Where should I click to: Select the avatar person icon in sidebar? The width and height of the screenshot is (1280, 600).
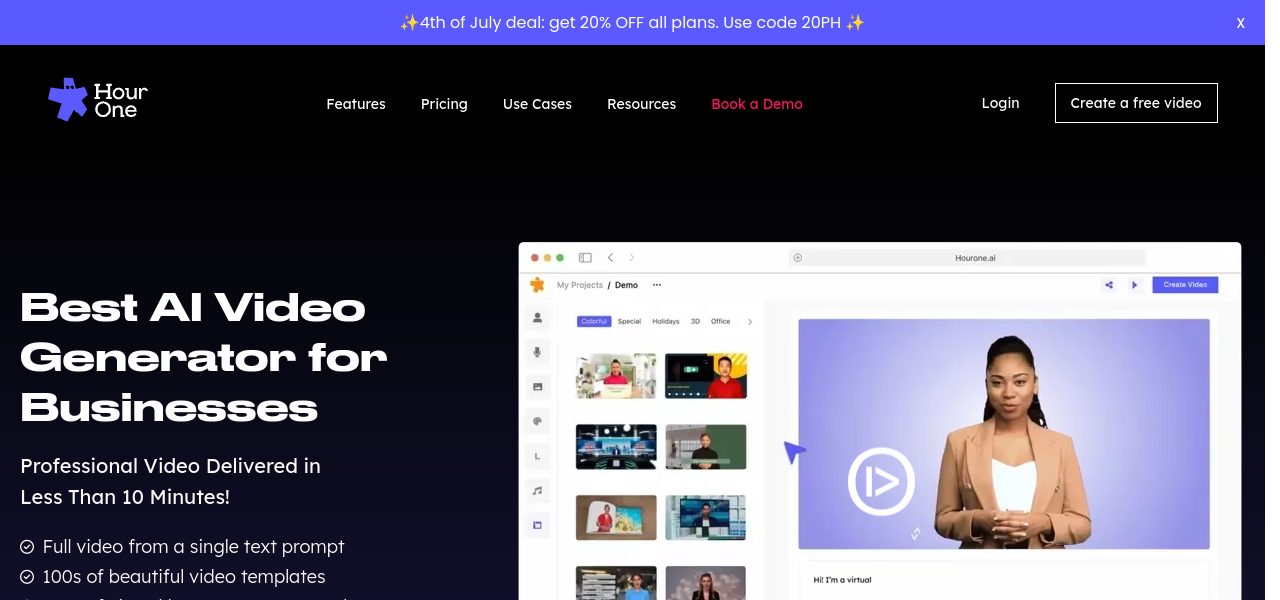pyautogui.click(x=538, y=318)
